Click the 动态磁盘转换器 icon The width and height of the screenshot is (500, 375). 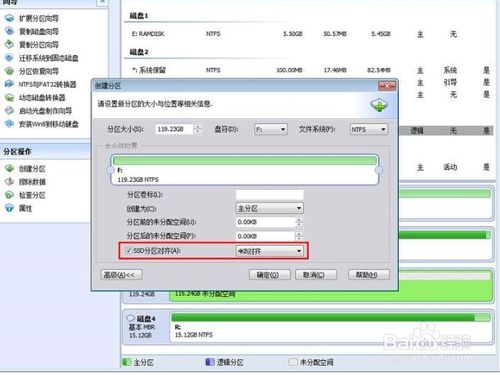(9, 97)
